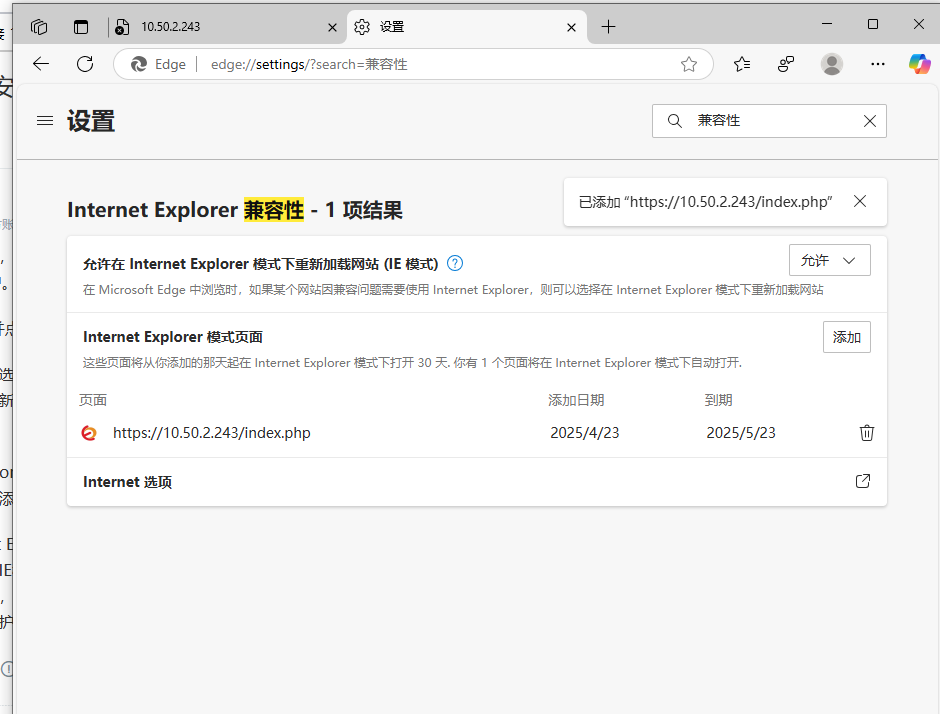Open a new tab with plus button
The height and width of the screenshot is (714, 940).
[x=608, y=26]
